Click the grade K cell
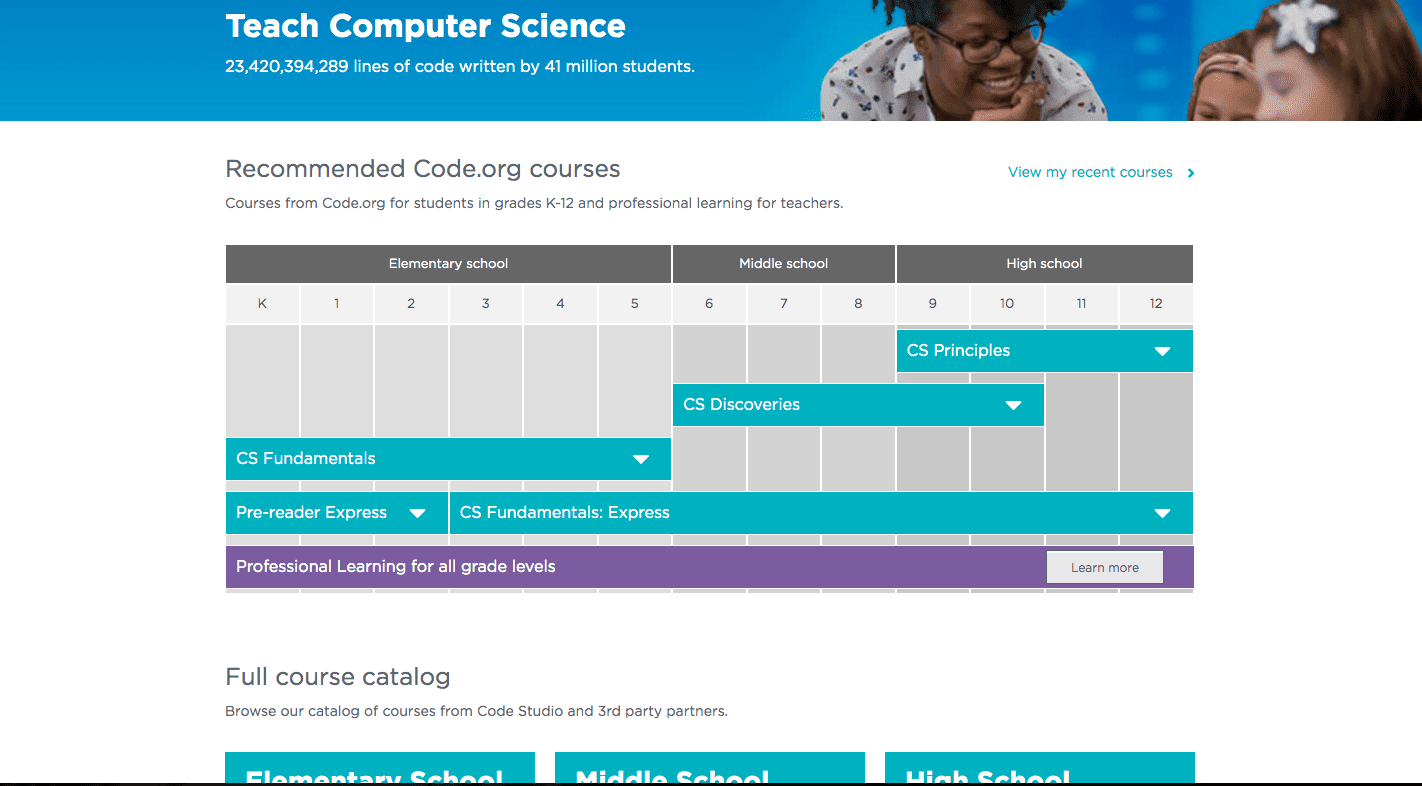1422x786 pixels. [x=262, y=304]
